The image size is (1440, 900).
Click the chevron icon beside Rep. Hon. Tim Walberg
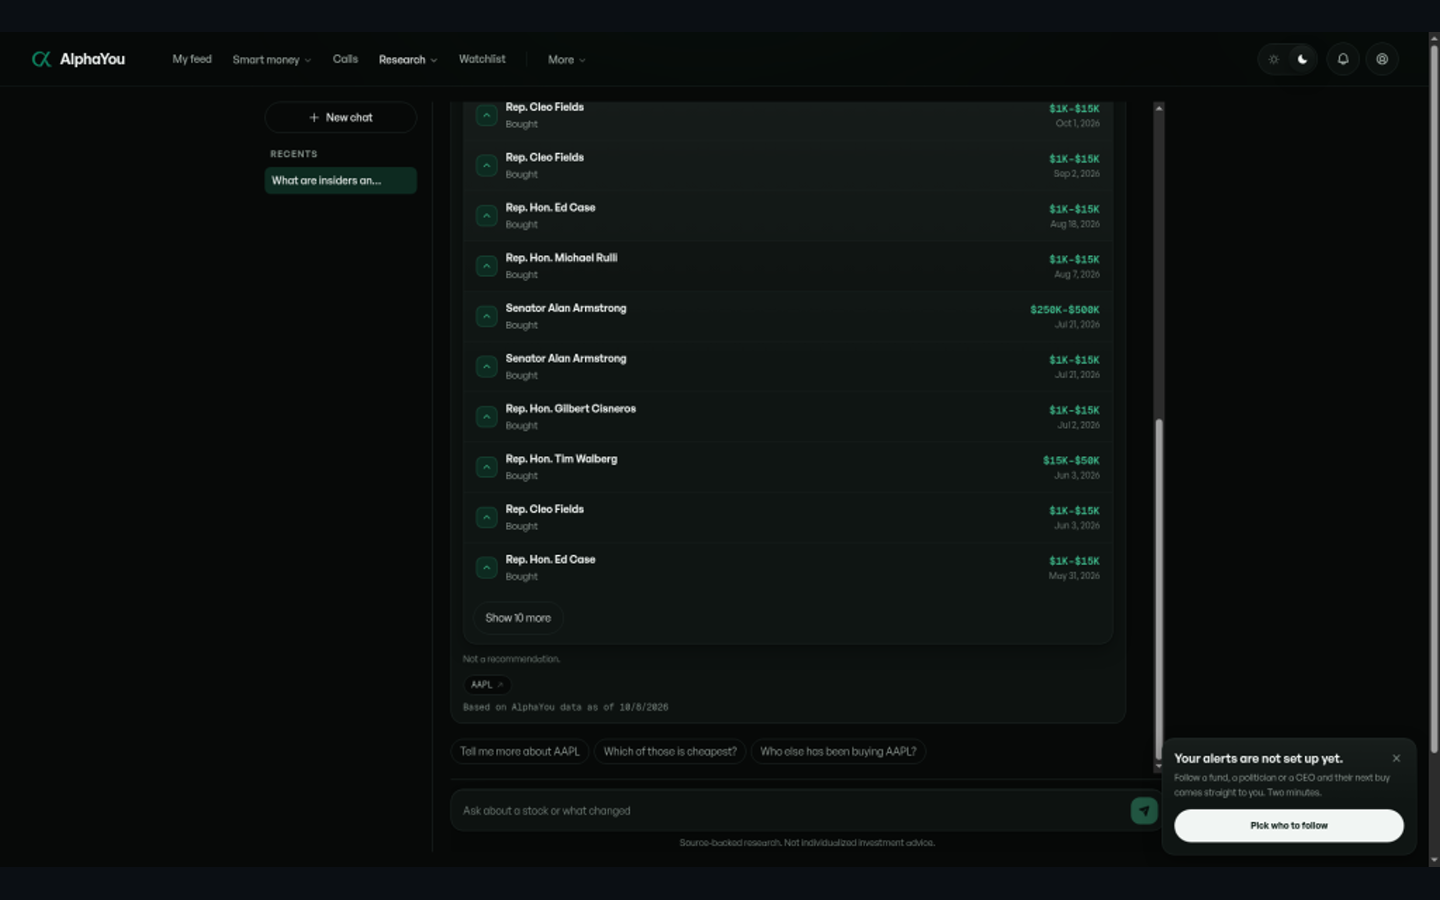[486, 467]
